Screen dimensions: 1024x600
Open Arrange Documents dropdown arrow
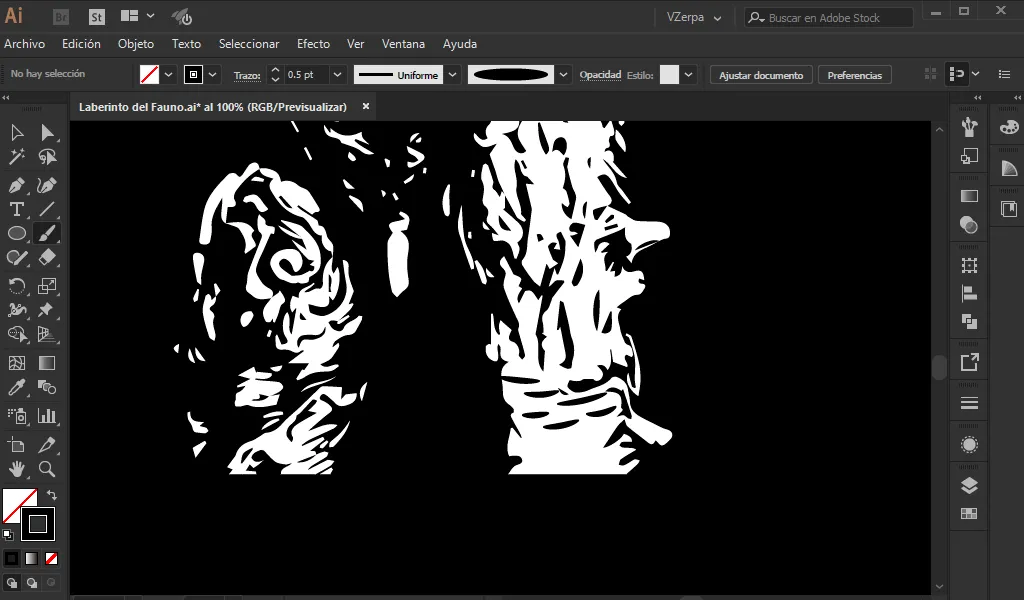pos(151,16)
